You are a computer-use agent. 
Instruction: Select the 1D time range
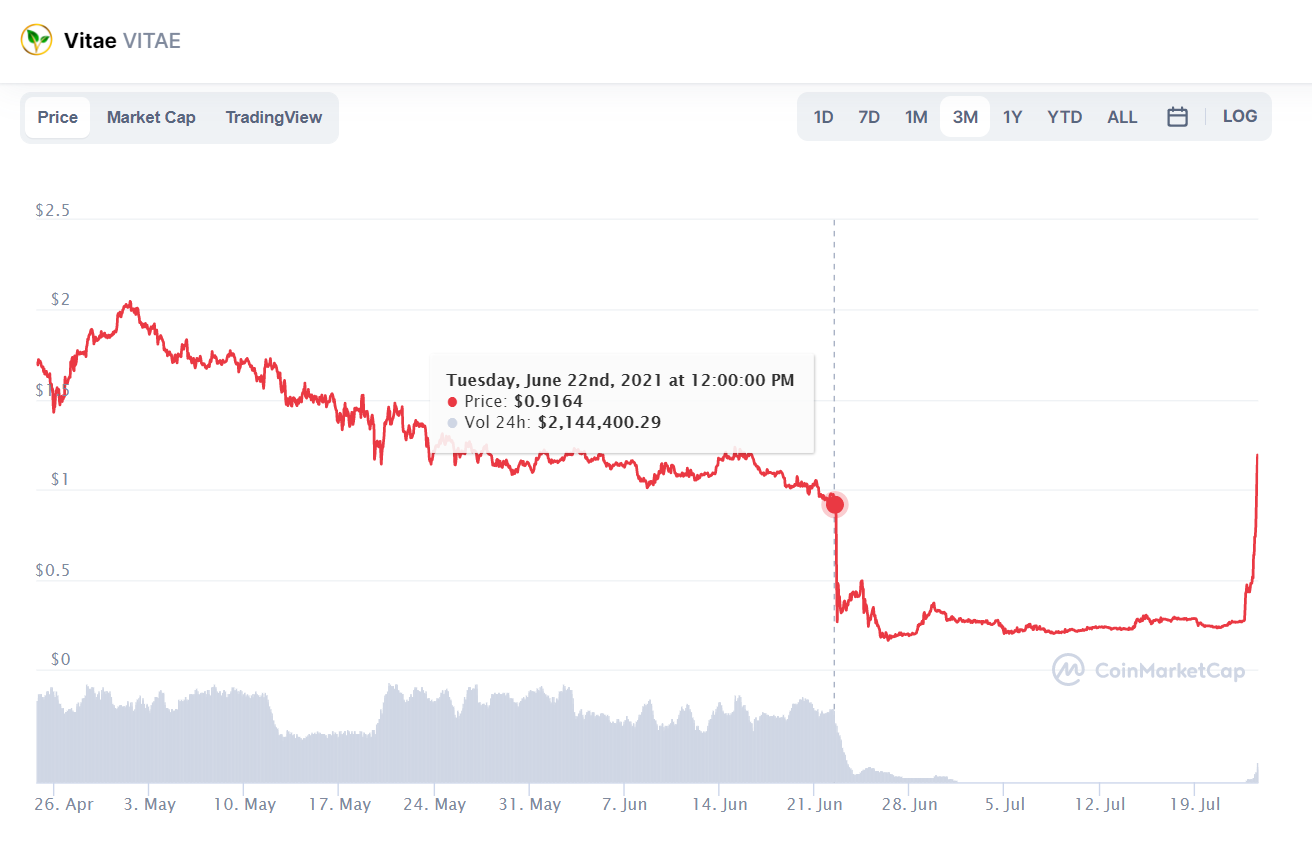(823, 117)
